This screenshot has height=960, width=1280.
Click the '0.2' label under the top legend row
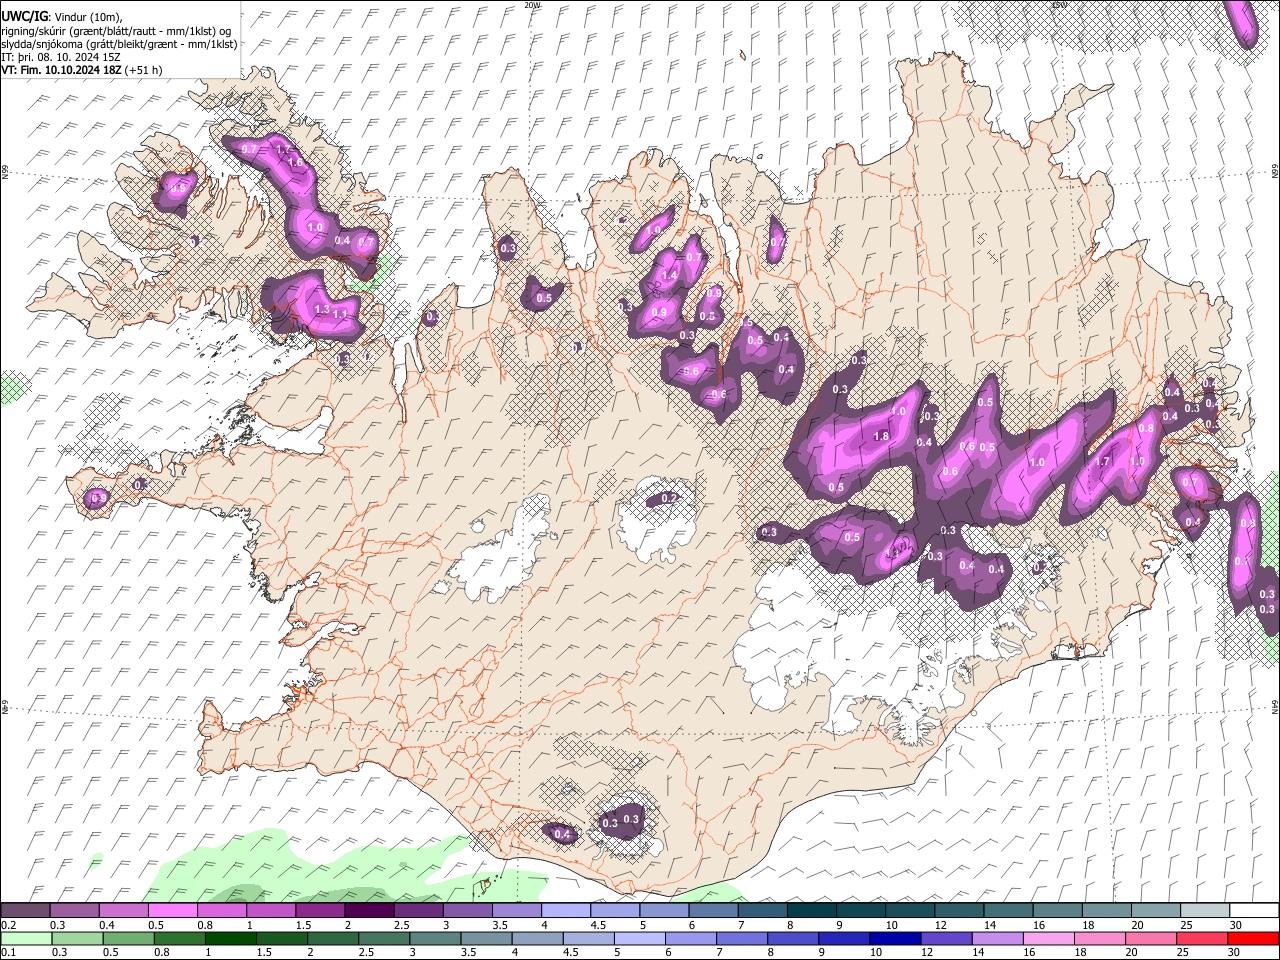pyautogui.click(x=8, y=925)
